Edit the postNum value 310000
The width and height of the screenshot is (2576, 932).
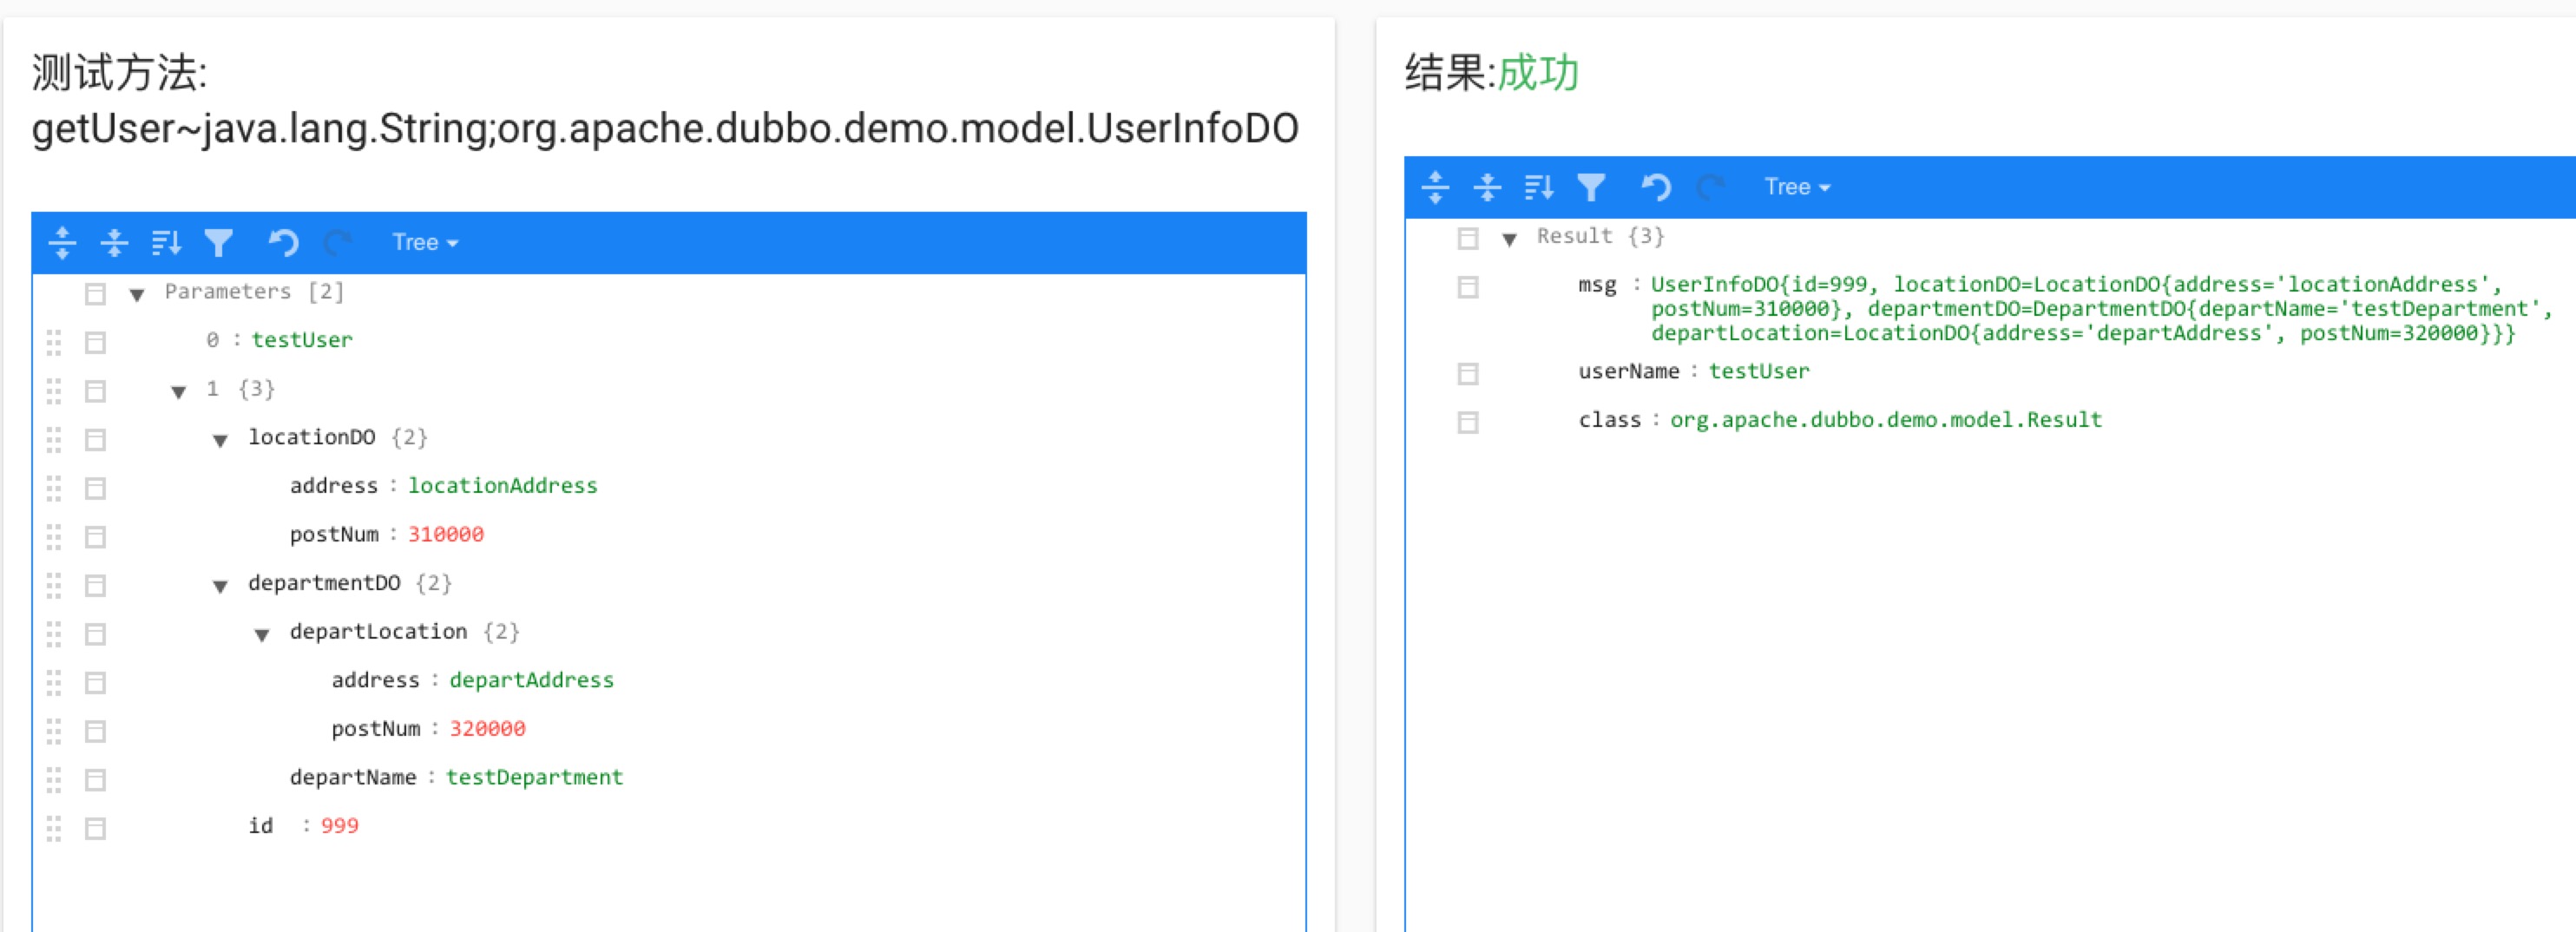[445, 535]
